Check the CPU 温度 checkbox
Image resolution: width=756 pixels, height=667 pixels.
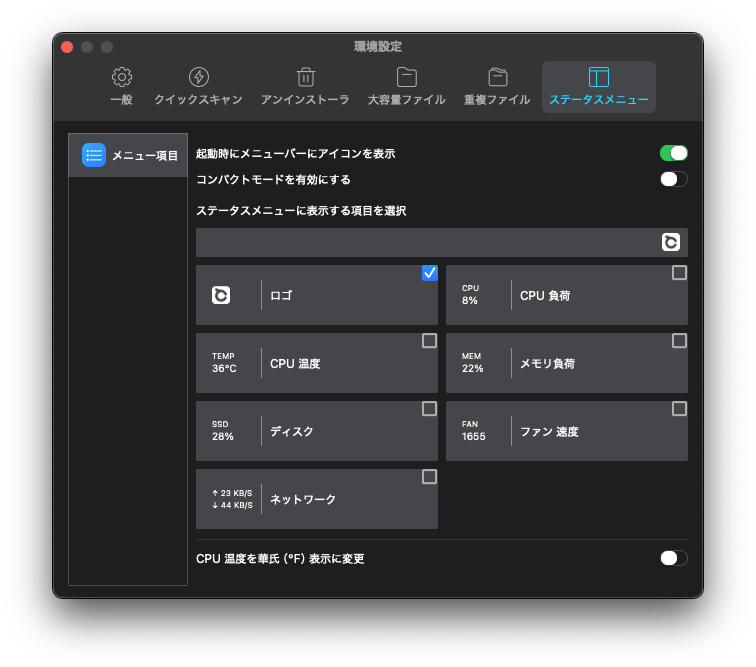(x=430, y=341)
